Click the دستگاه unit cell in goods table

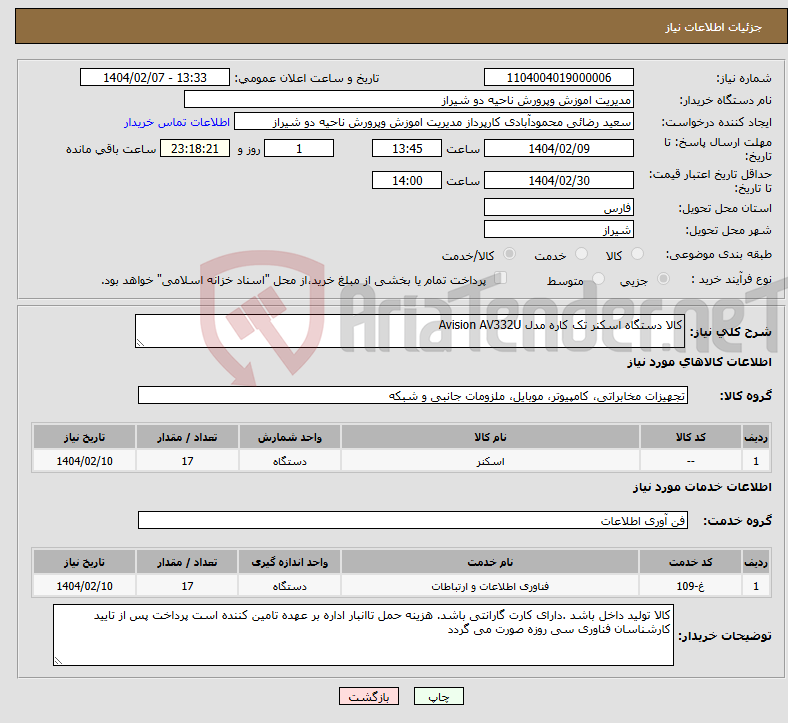click(289, 461)
